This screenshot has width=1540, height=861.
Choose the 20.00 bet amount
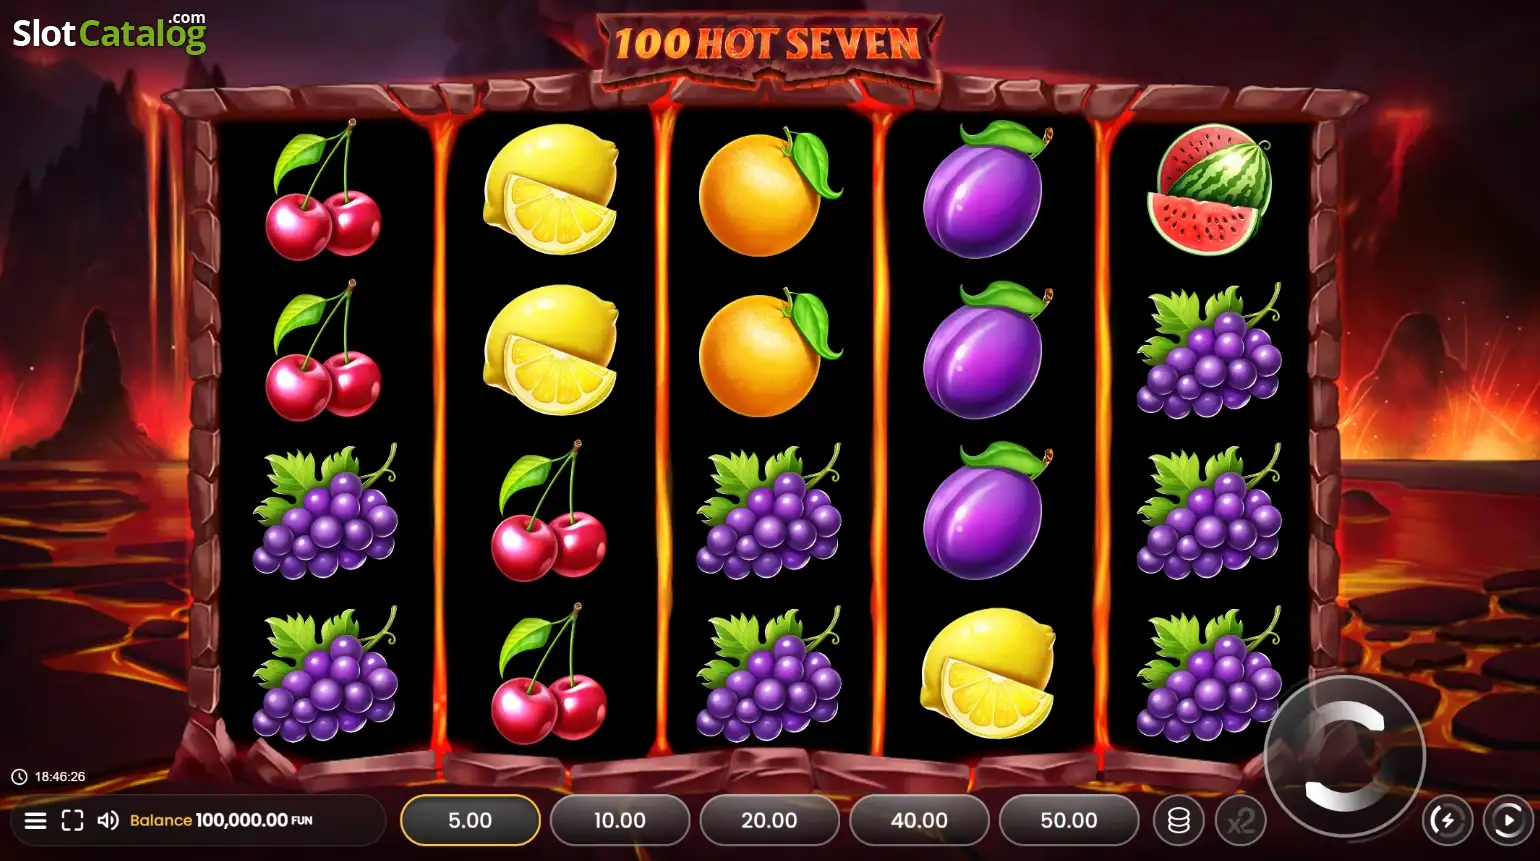769,821
